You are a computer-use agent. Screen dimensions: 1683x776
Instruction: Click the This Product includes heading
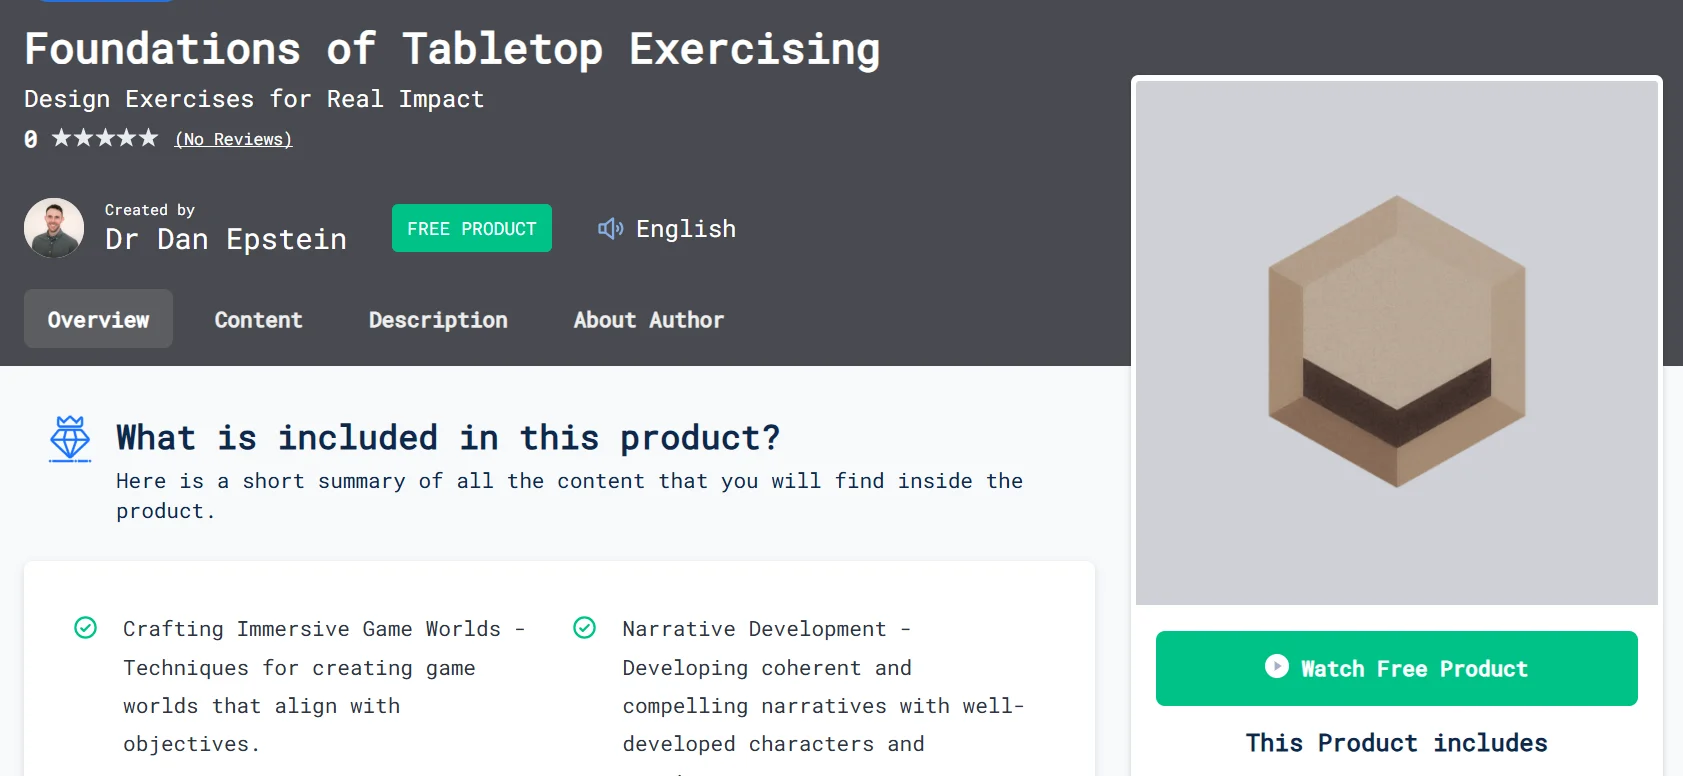coord(1396,743)
